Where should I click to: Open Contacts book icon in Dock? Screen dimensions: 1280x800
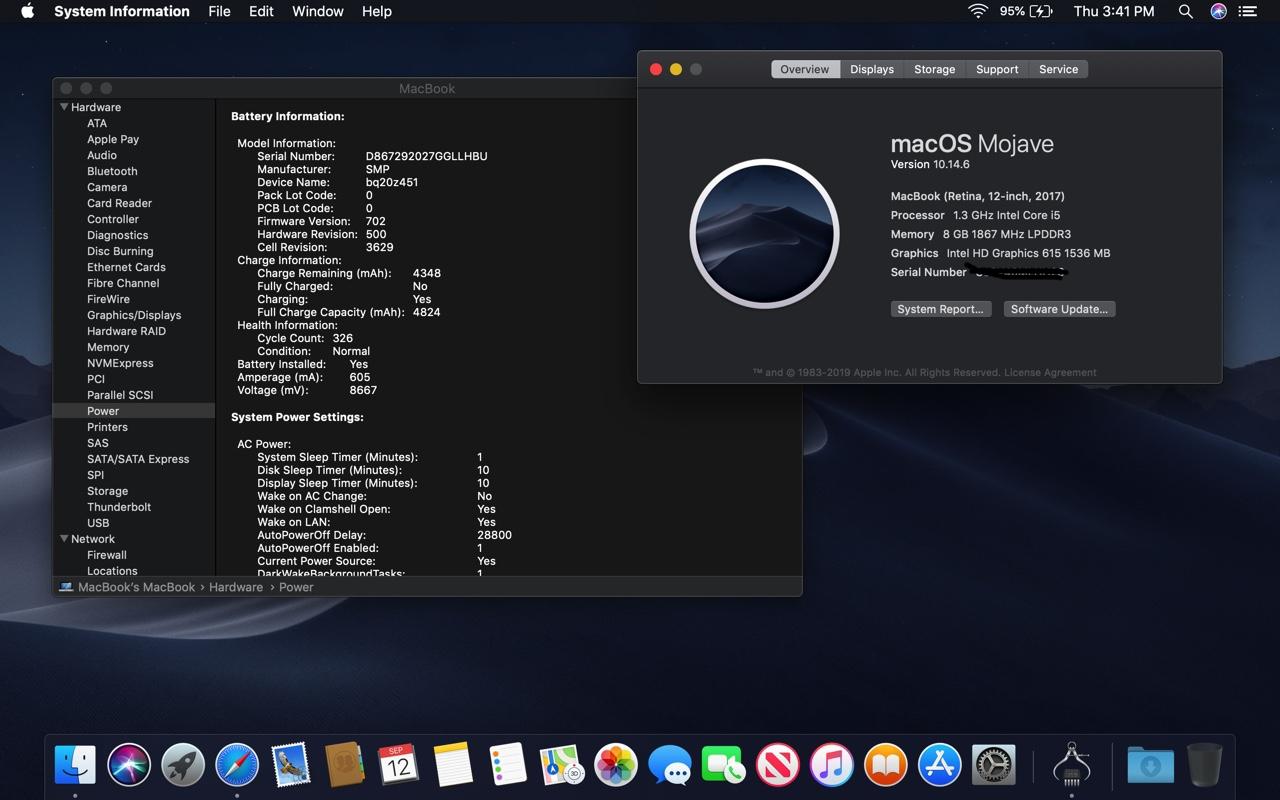pyautogui.click(x=345, y=766)
